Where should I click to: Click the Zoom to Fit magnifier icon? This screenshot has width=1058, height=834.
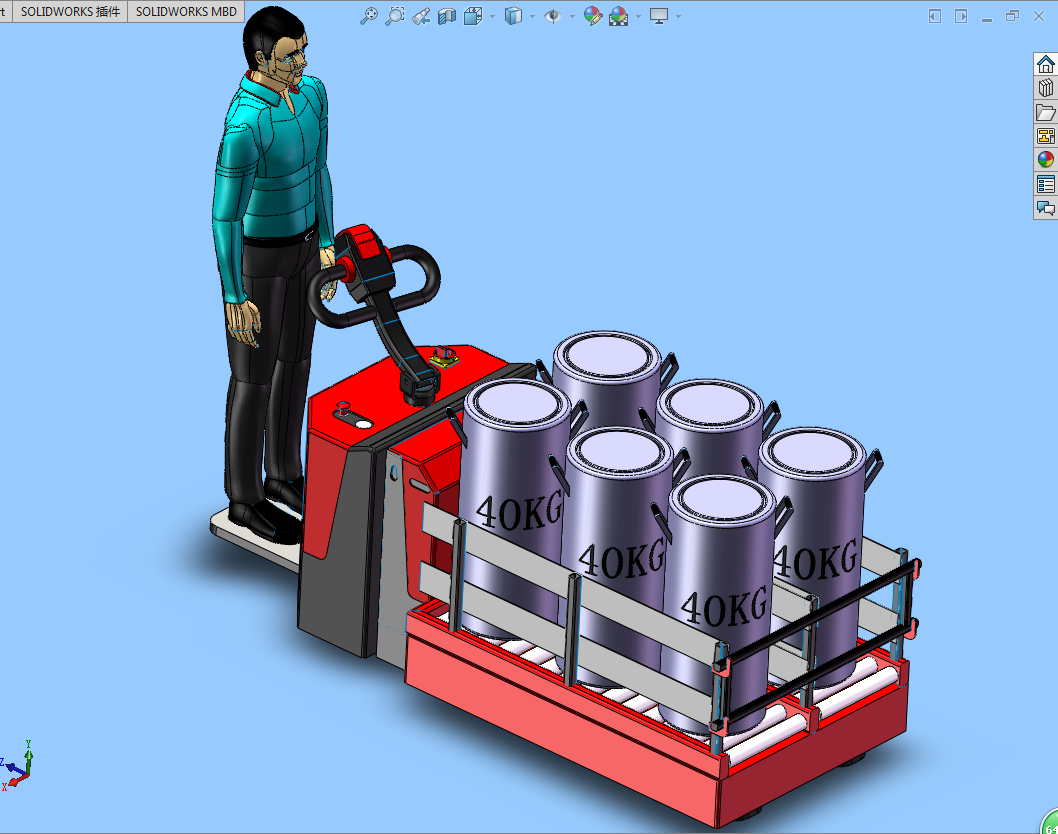coord(368,16)
